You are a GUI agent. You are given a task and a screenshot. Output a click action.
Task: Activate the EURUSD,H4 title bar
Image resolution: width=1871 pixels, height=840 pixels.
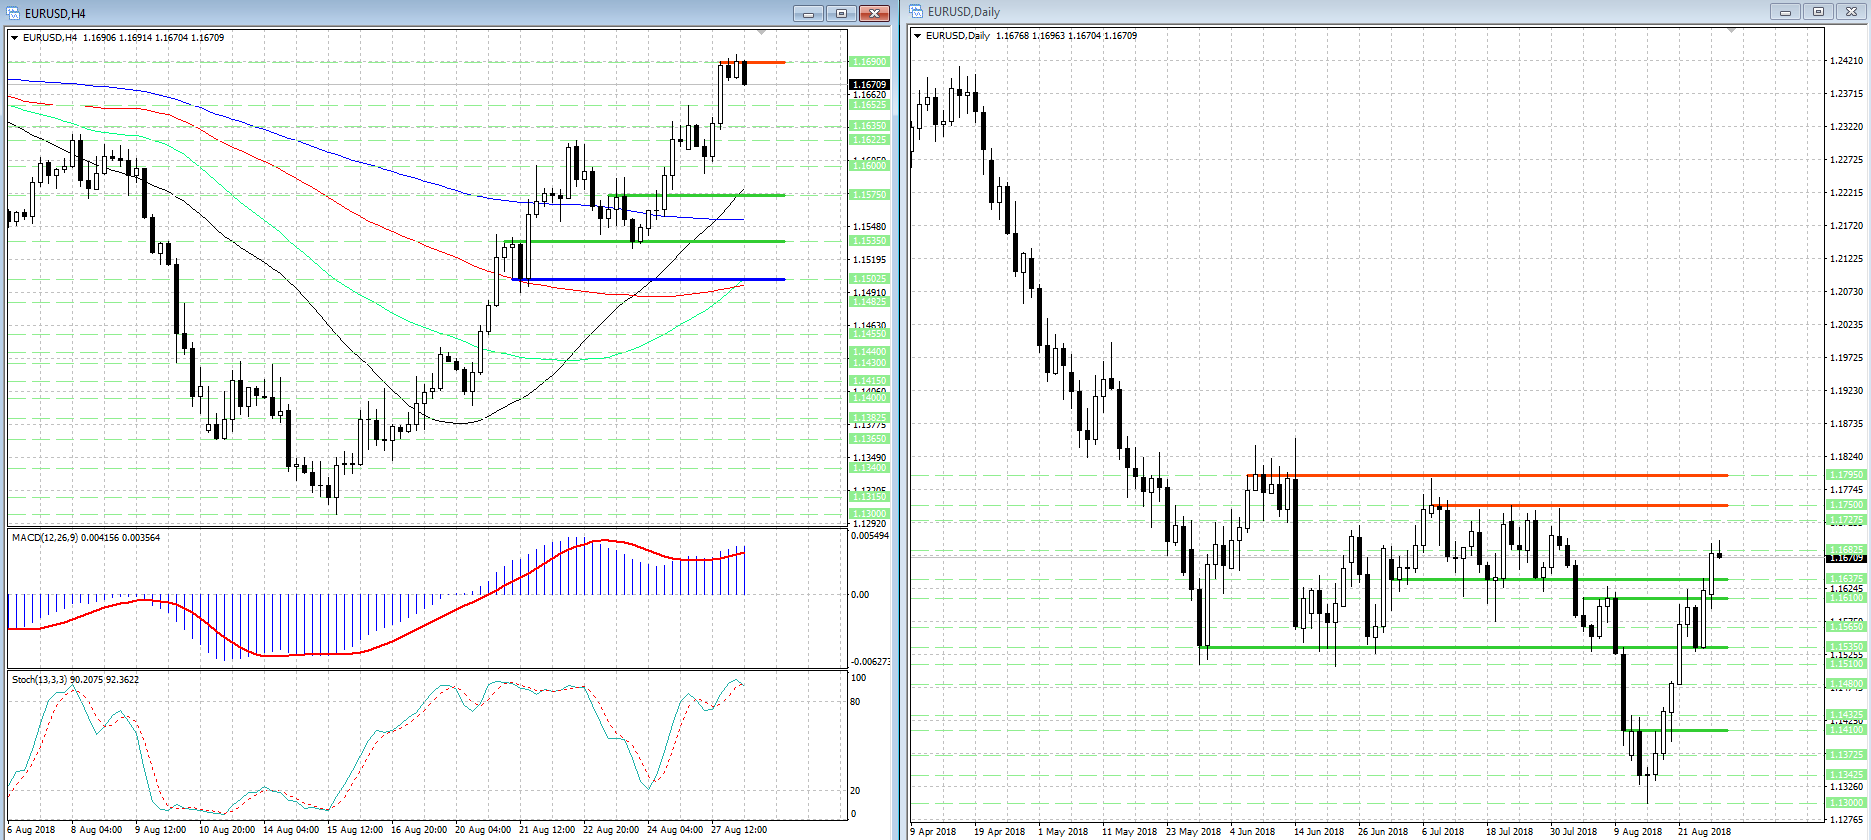point(400,13)
